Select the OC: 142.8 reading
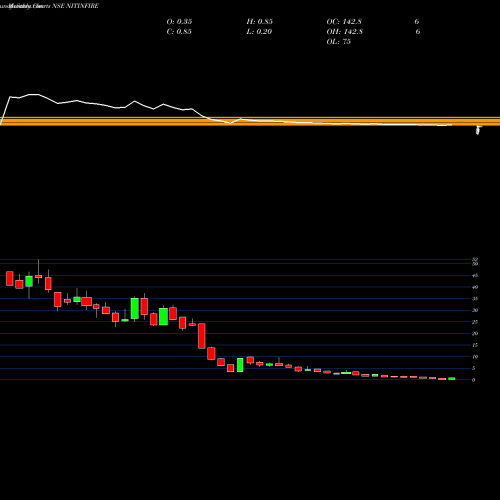Screen dimensions: 500x500 click(x=344, y=22)
